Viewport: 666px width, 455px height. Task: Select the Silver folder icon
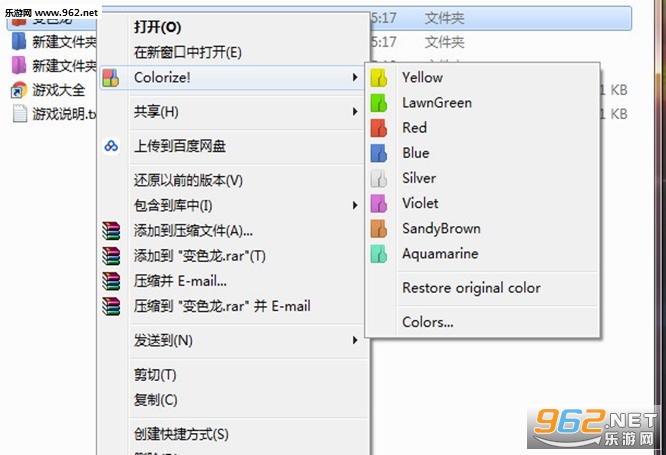[x=378, y=178]
